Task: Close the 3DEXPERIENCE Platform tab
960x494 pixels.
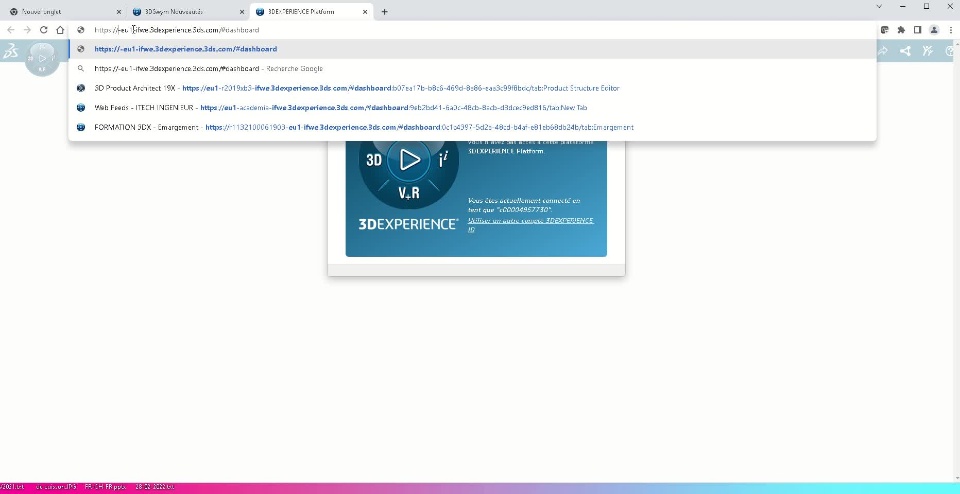Action: click(x=366, y=12)
